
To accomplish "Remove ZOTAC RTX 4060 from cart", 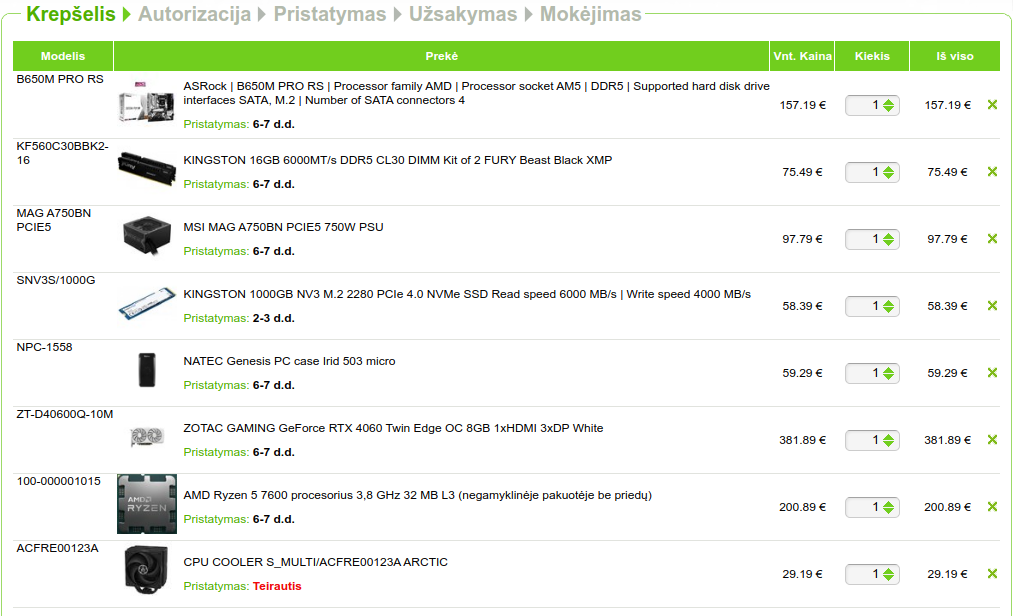I will pos(992,440).
